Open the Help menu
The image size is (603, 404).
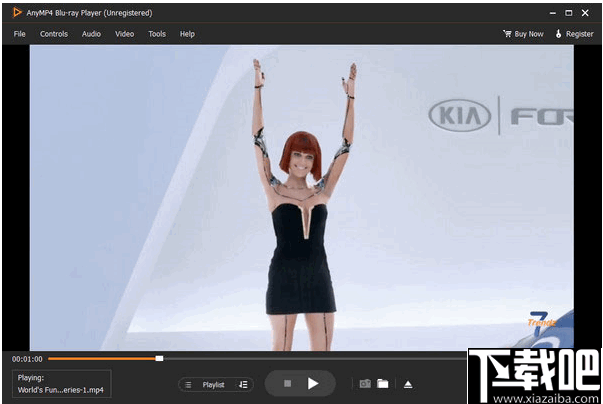point(187,34)
